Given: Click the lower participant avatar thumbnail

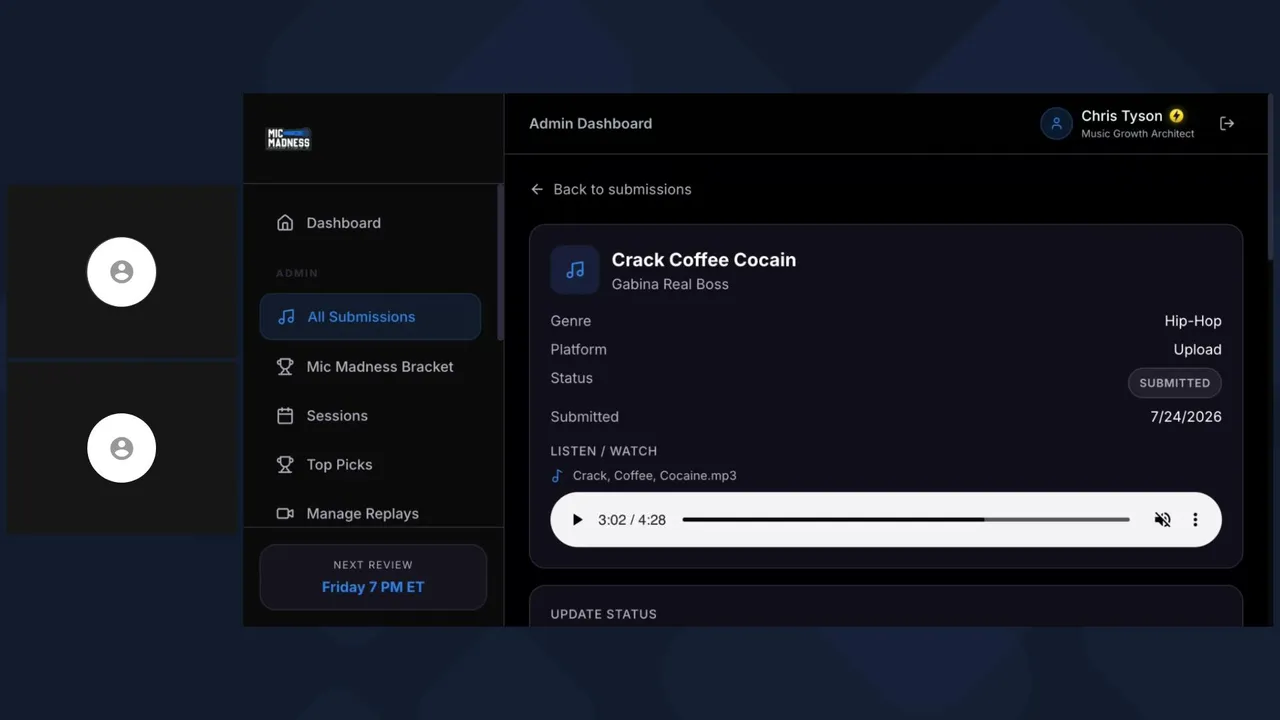Looking at the screenshot, I should (x=122, y=448).
